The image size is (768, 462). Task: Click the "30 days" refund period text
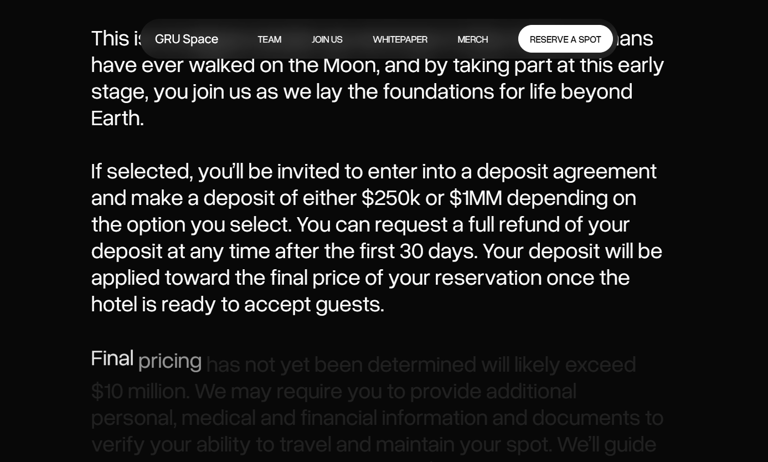(x=440, y=250)
